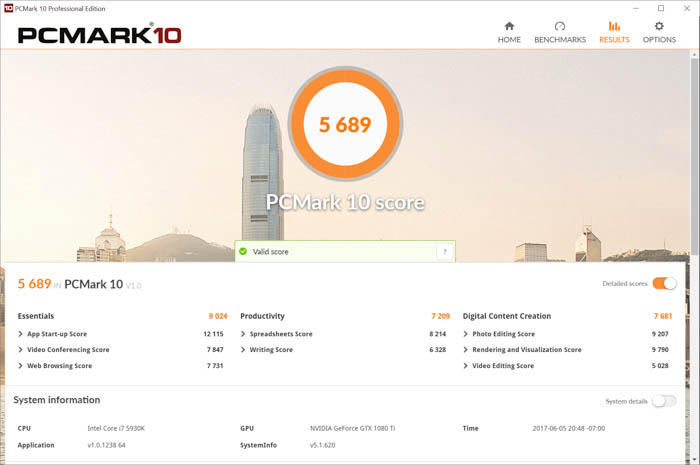Click the CPU value Intel Core i7 5930K
The image size is (700, 465).
(116, 428)
